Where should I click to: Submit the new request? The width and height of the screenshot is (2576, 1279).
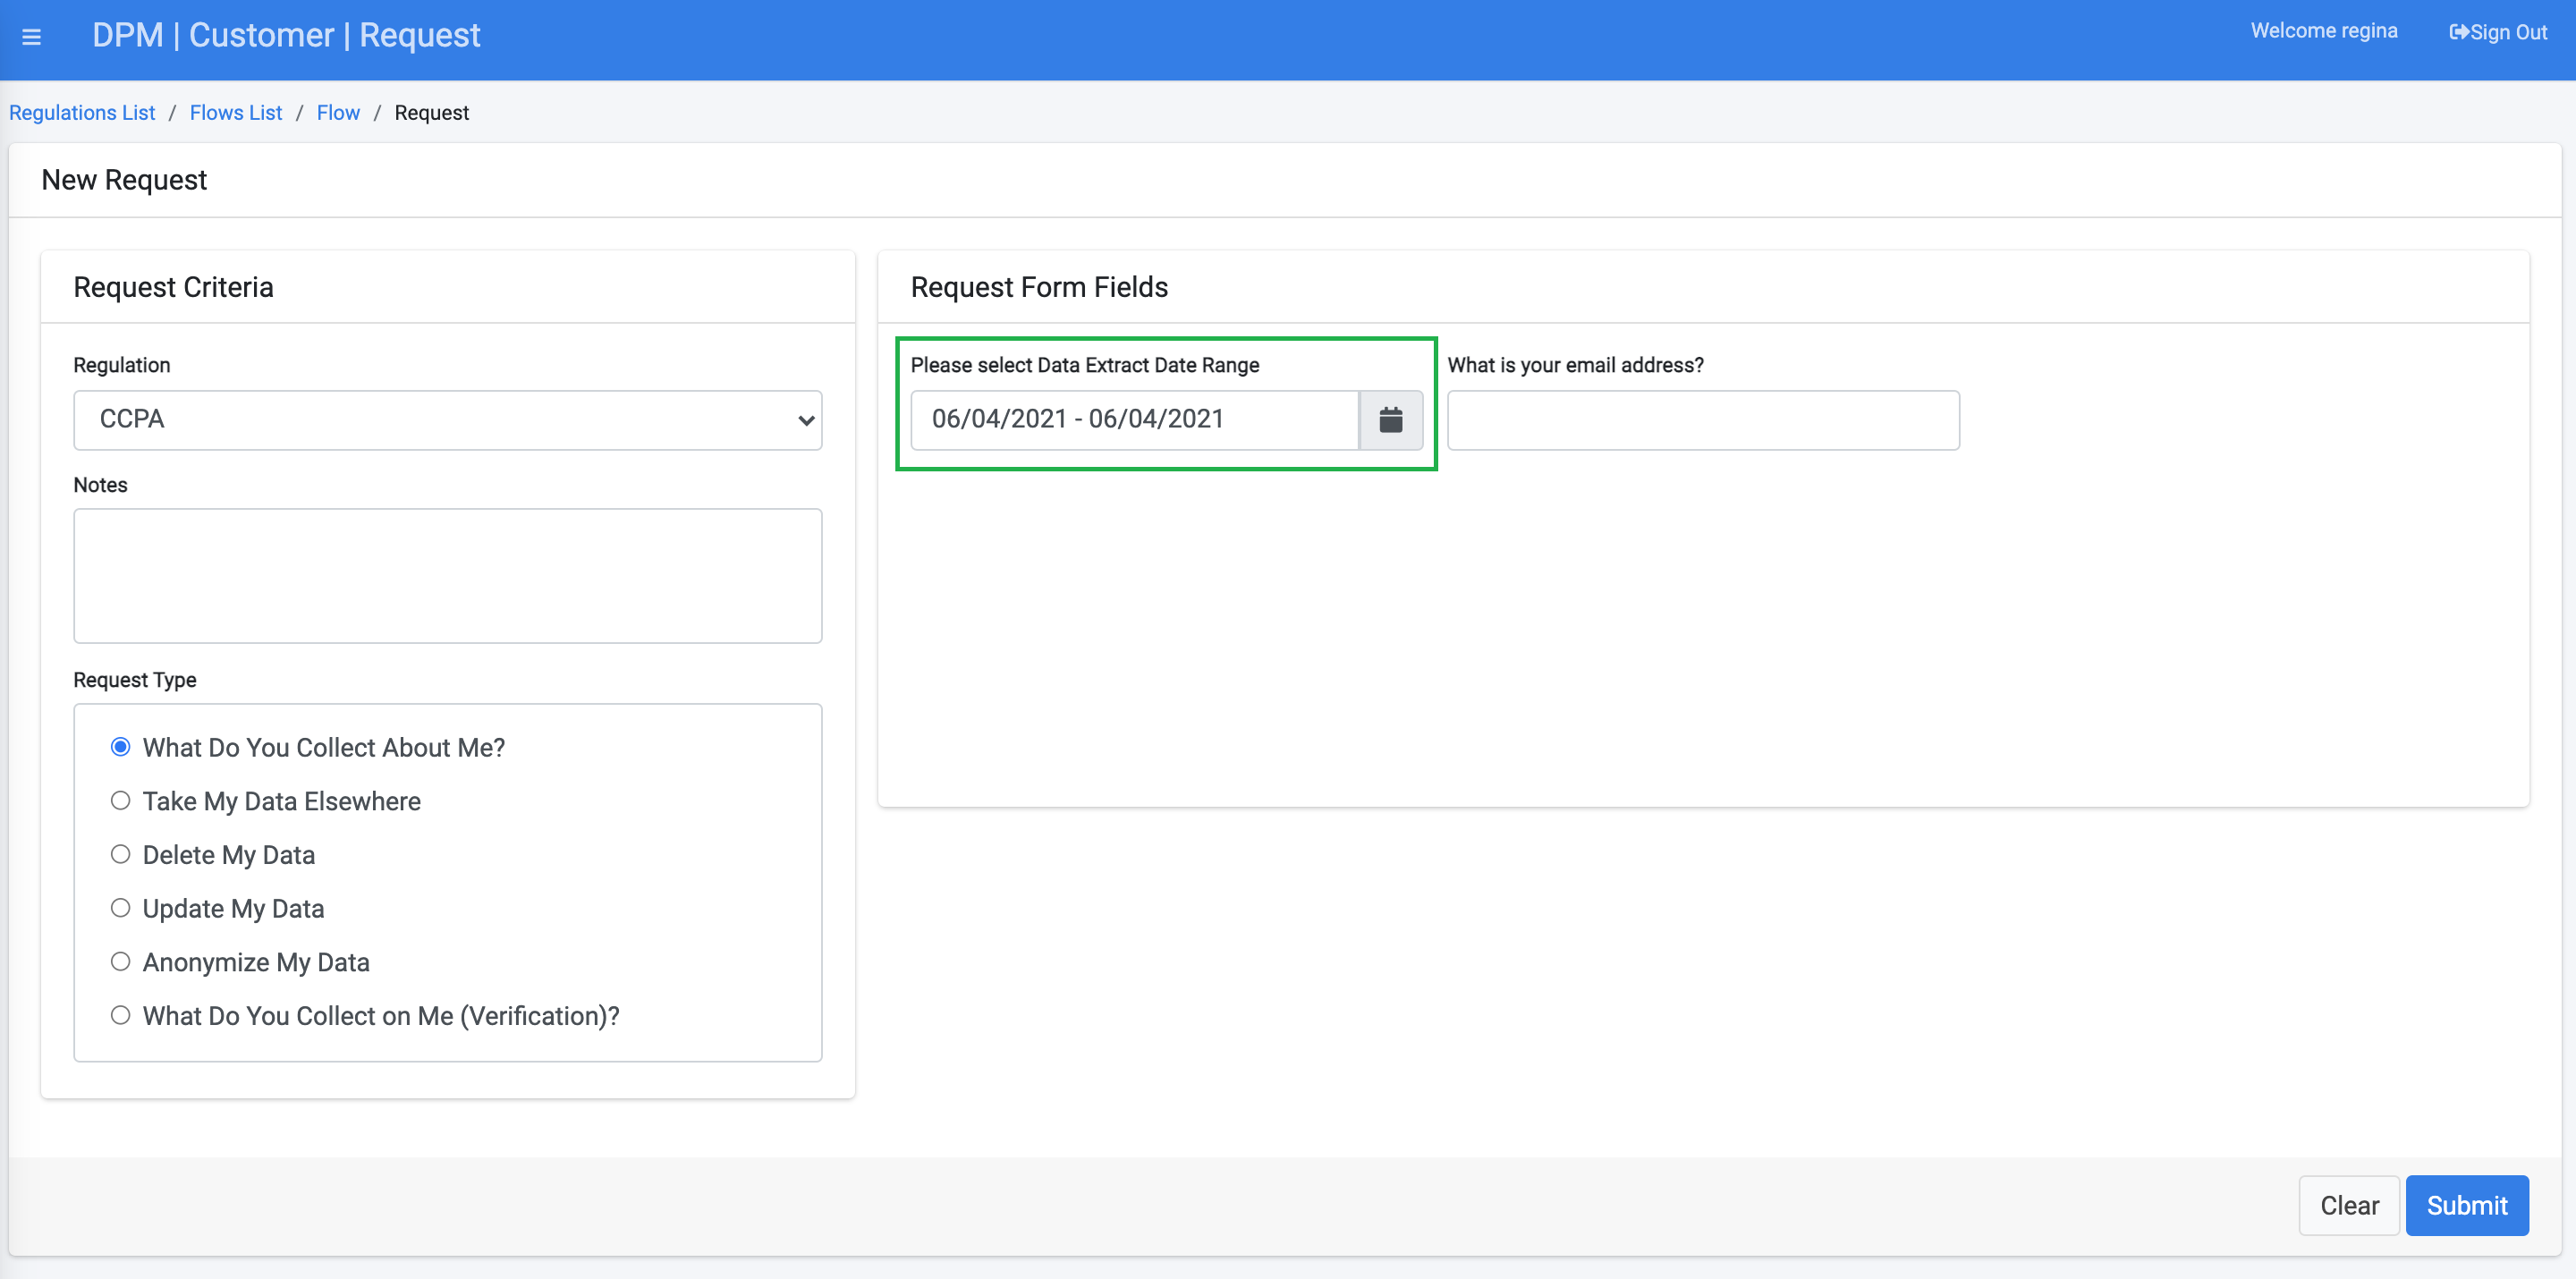click(2467, 1206)
